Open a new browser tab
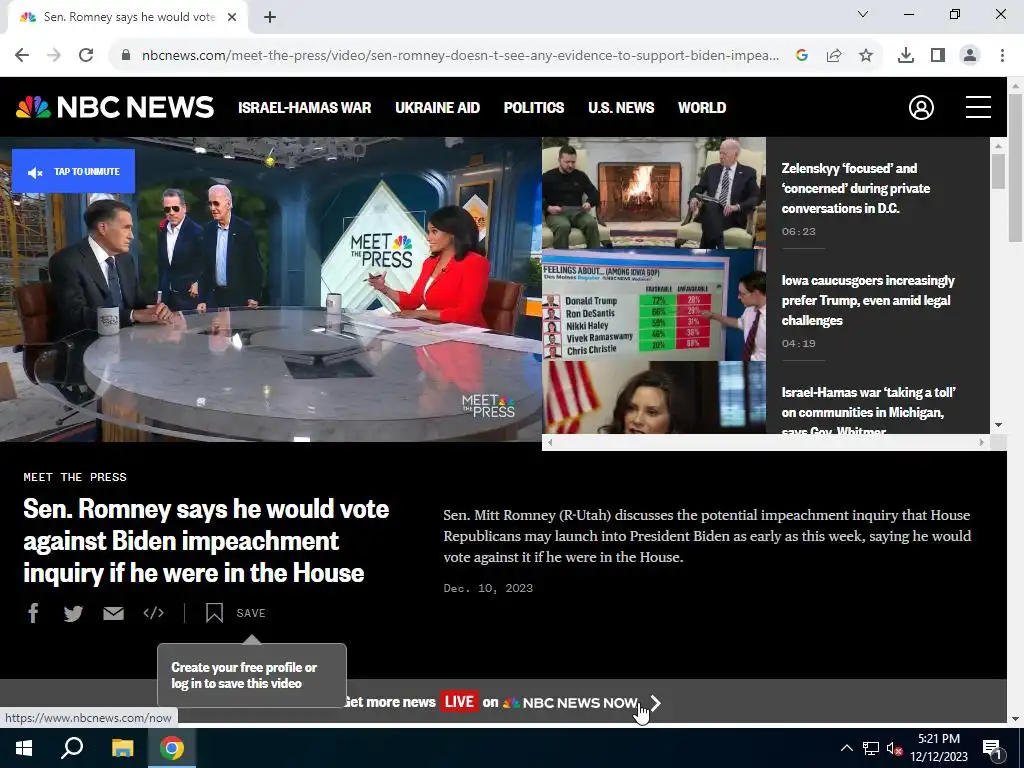This screenshot has height=768, width=1024. (x=270, y=17)
